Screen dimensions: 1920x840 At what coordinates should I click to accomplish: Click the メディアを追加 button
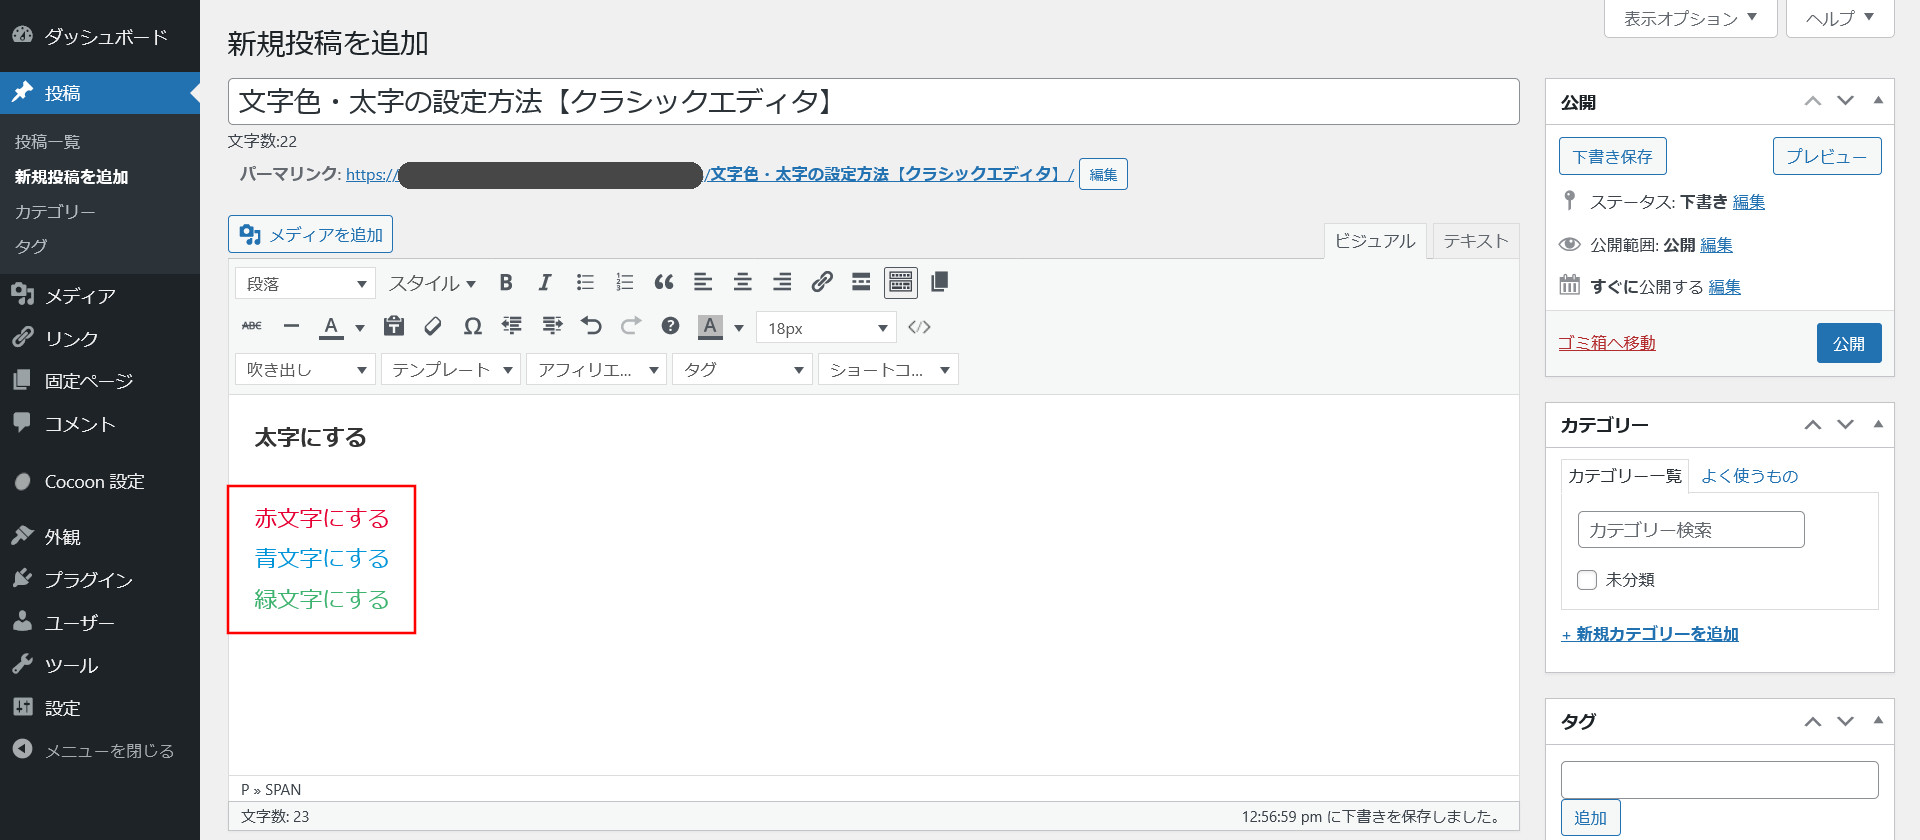click(x=310, y=234)
